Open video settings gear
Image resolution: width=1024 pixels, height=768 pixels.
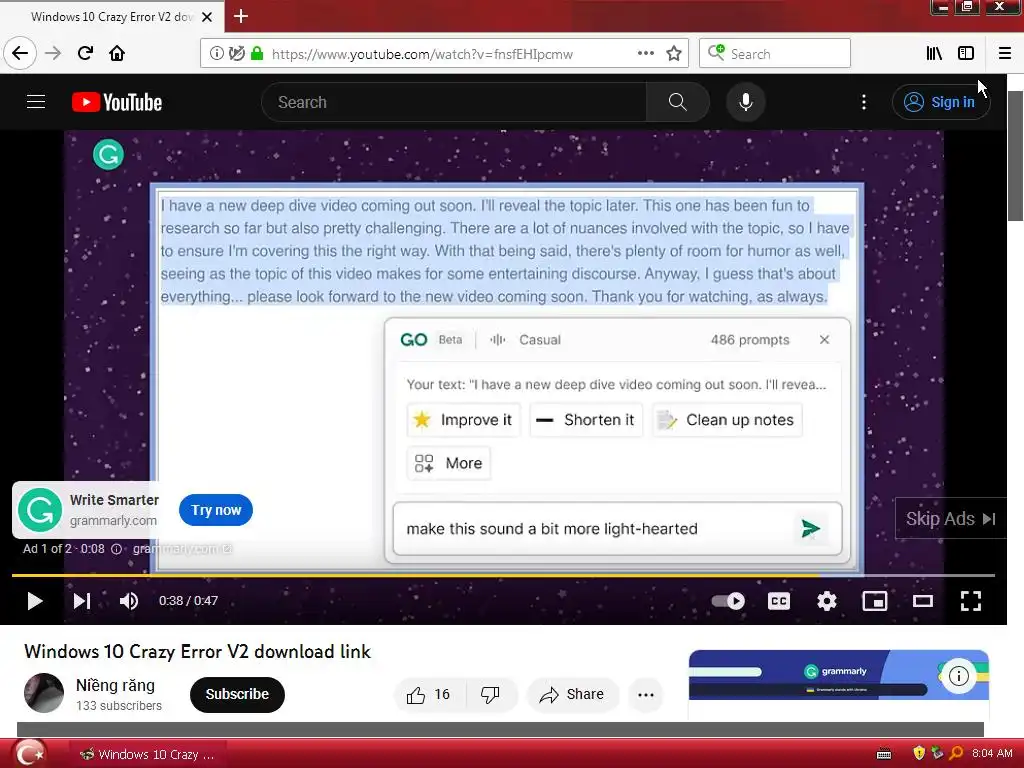pos(827,601)
